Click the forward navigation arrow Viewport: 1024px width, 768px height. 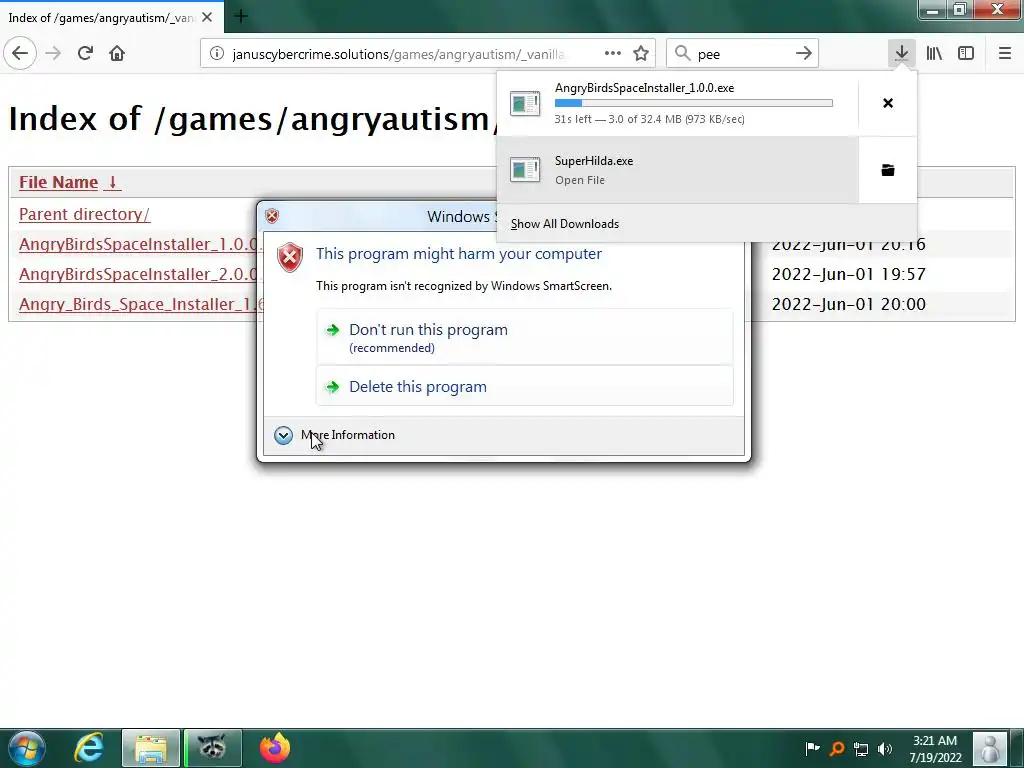53,53
